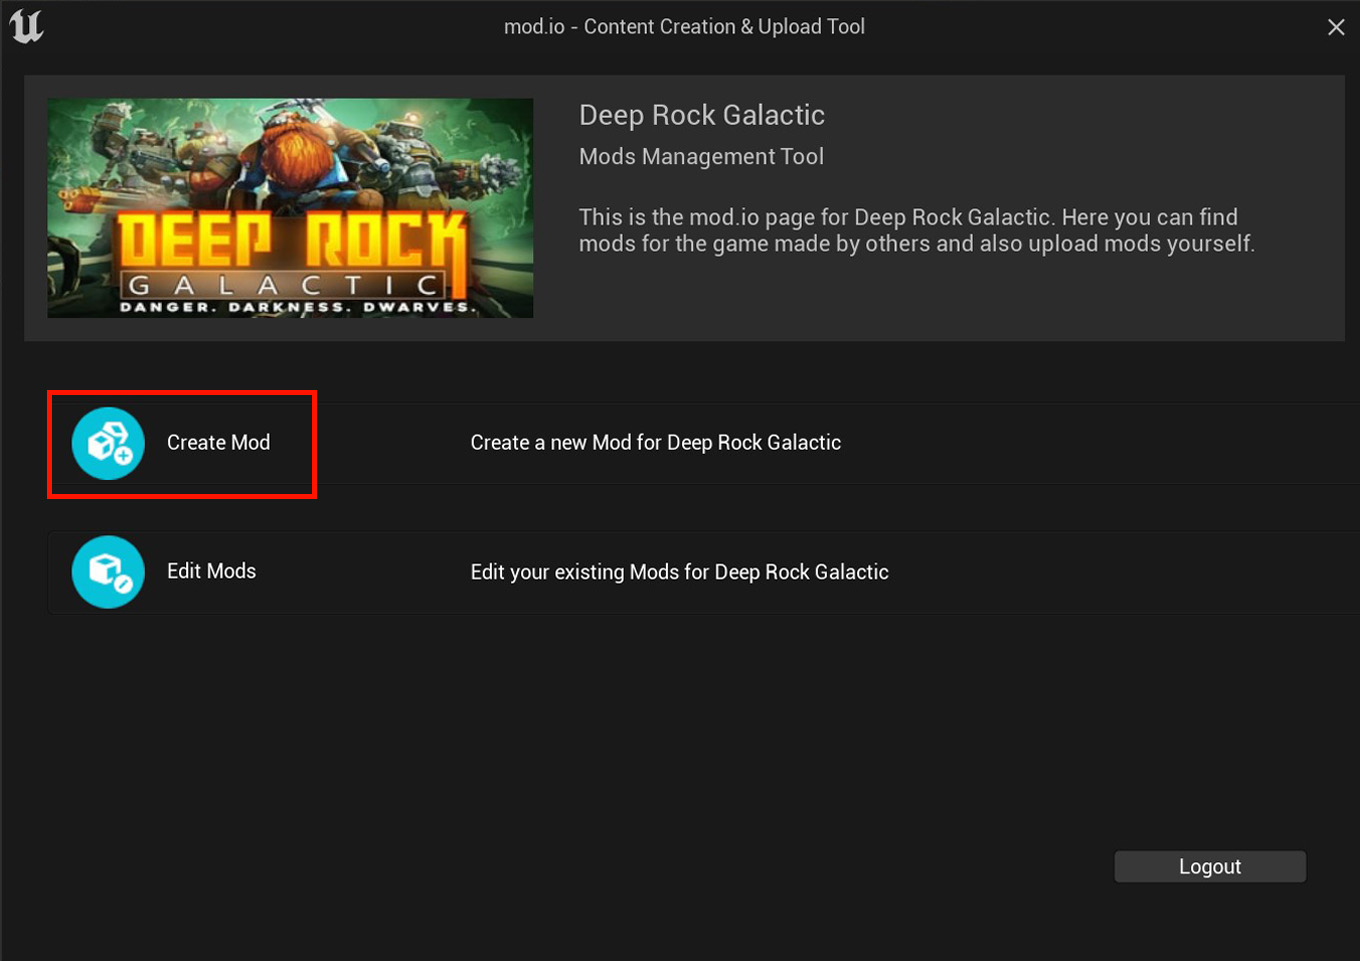
Task: Click empty area of the Create Mod row
Action: [x=1100, y=443]
